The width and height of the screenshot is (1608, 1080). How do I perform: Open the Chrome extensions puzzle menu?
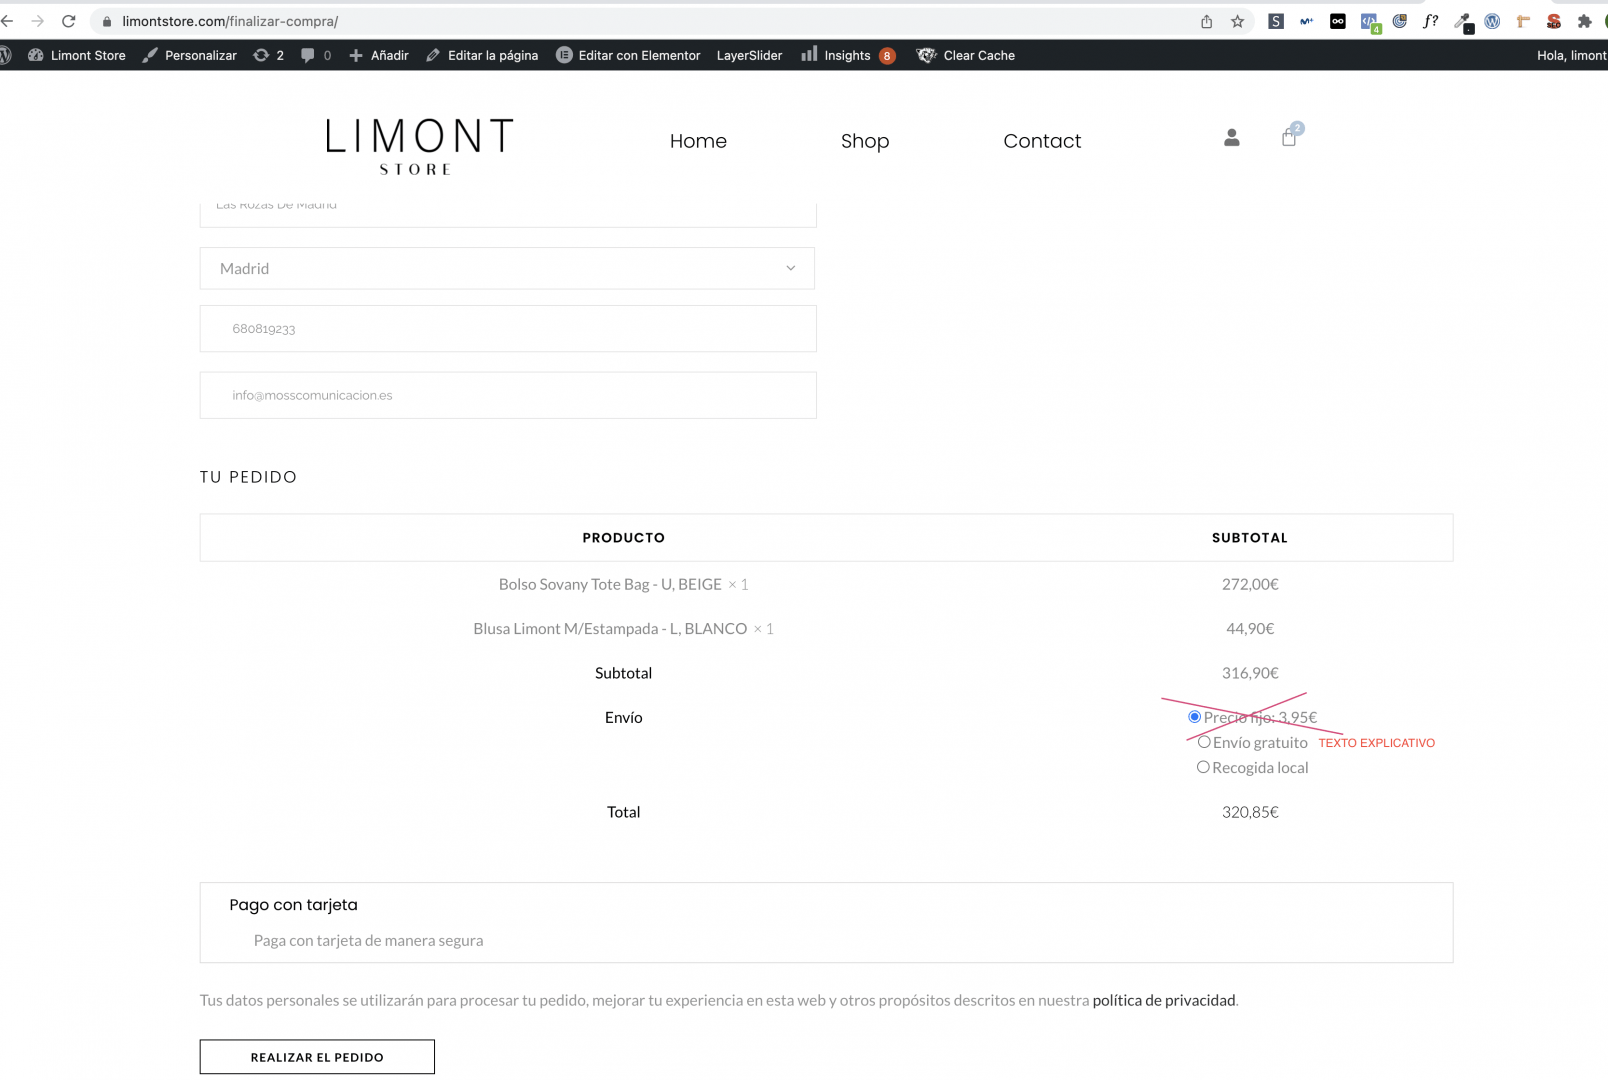click(x=1585, y=21)
